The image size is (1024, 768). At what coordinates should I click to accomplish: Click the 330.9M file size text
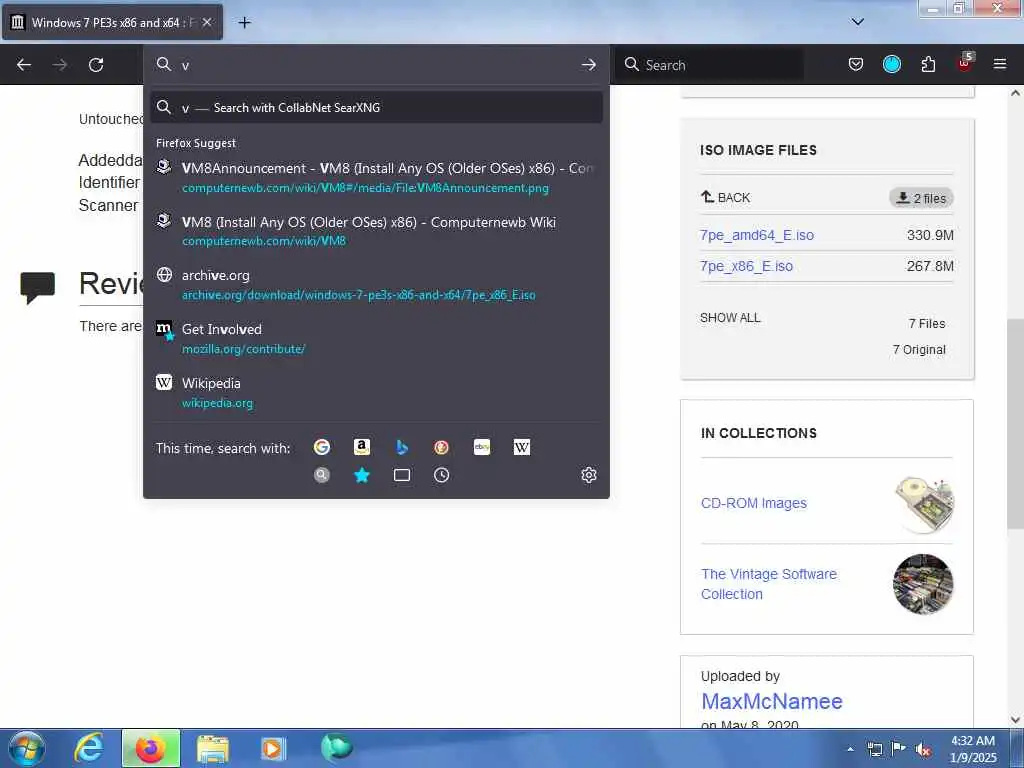click(930, 235)
